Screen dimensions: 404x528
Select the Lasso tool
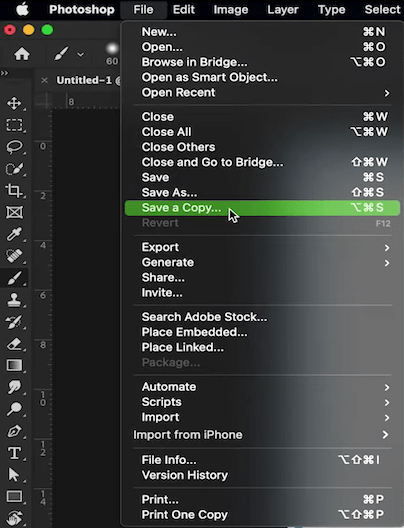[x=14, y=147]
